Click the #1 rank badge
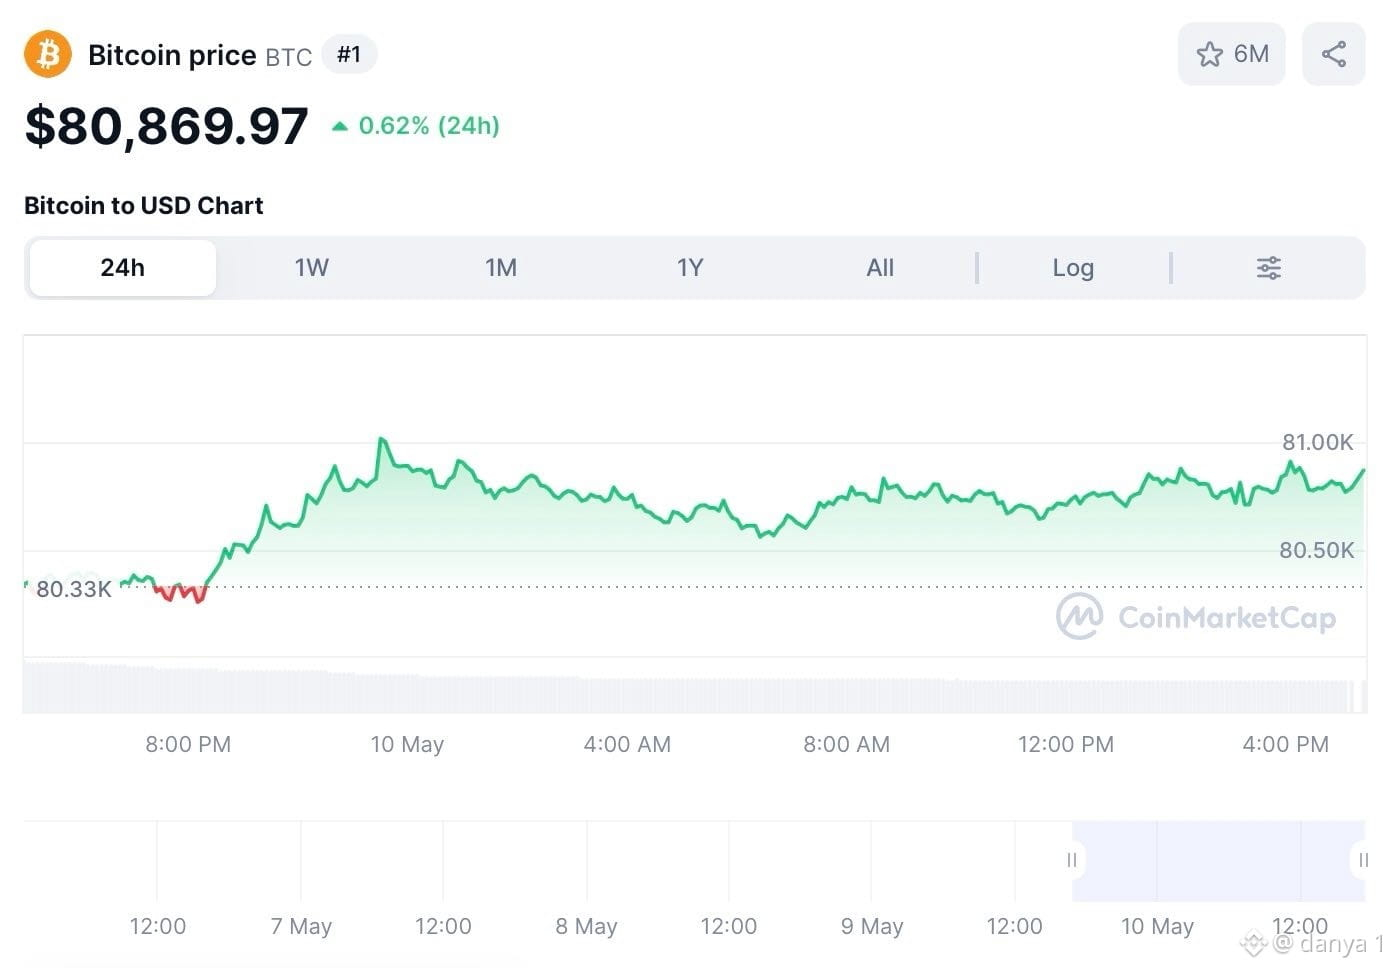The height and width of the screenshot is (968, 1394). pyautogui.click(x=349, y=54)
